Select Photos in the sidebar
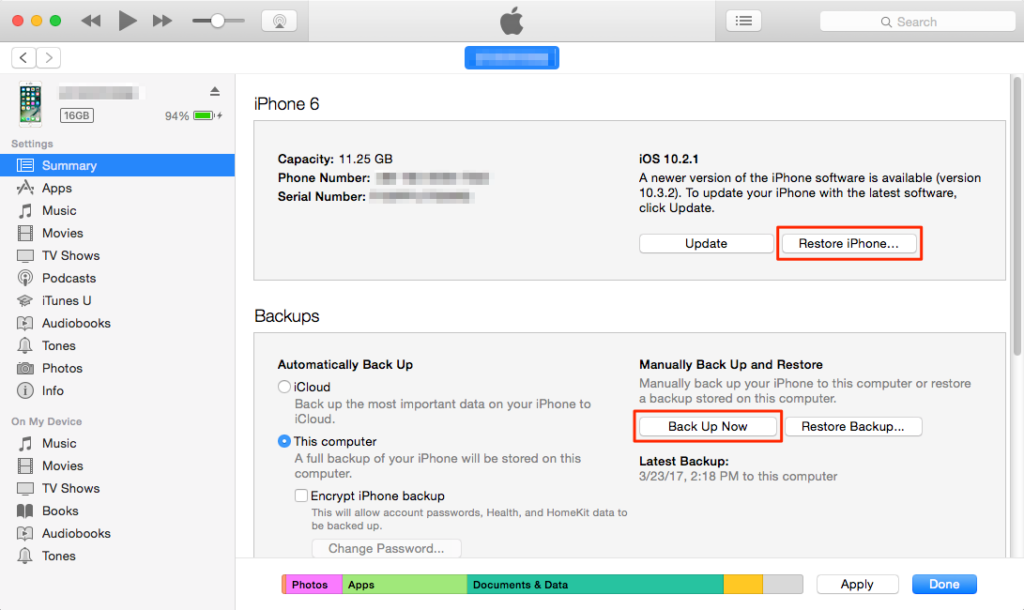Viewport: 1024px width, 610px height. [x=57, y=368]
